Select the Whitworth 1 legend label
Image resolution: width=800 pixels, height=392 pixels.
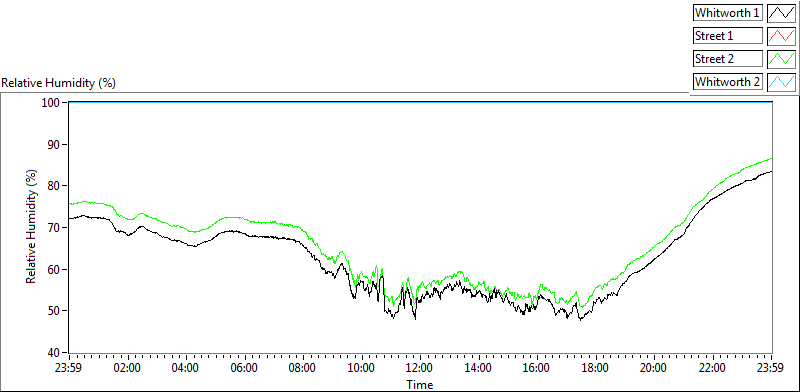click(728, 13)
